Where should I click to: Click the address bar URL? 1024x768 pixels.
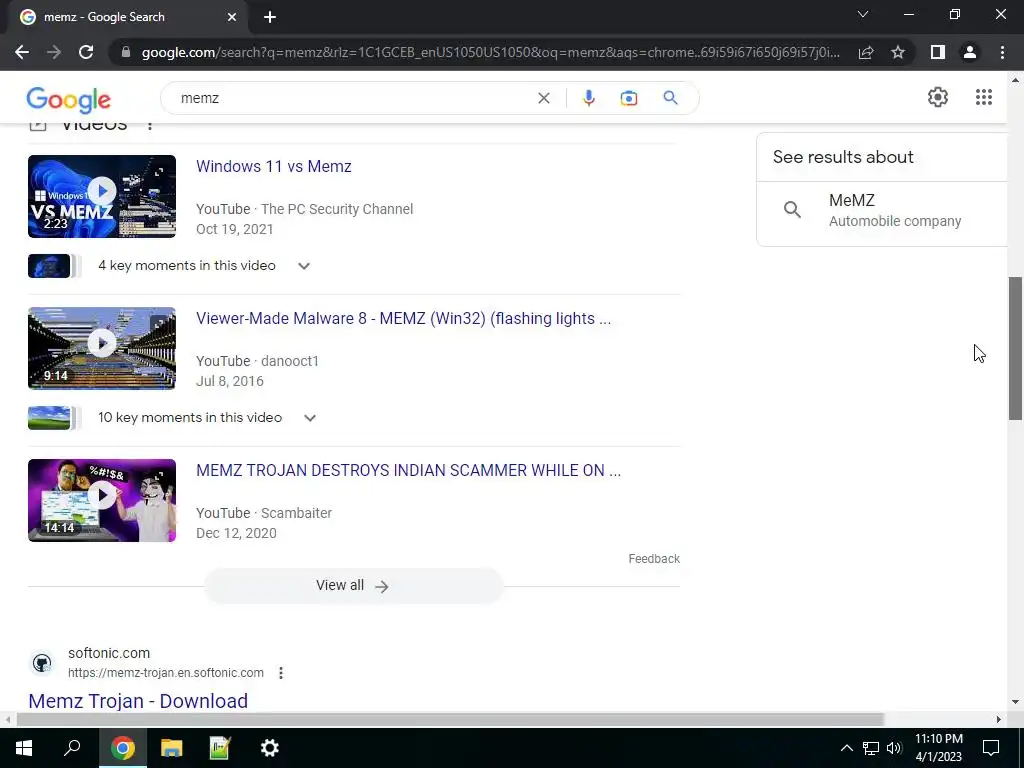click(x=490, y=52)
